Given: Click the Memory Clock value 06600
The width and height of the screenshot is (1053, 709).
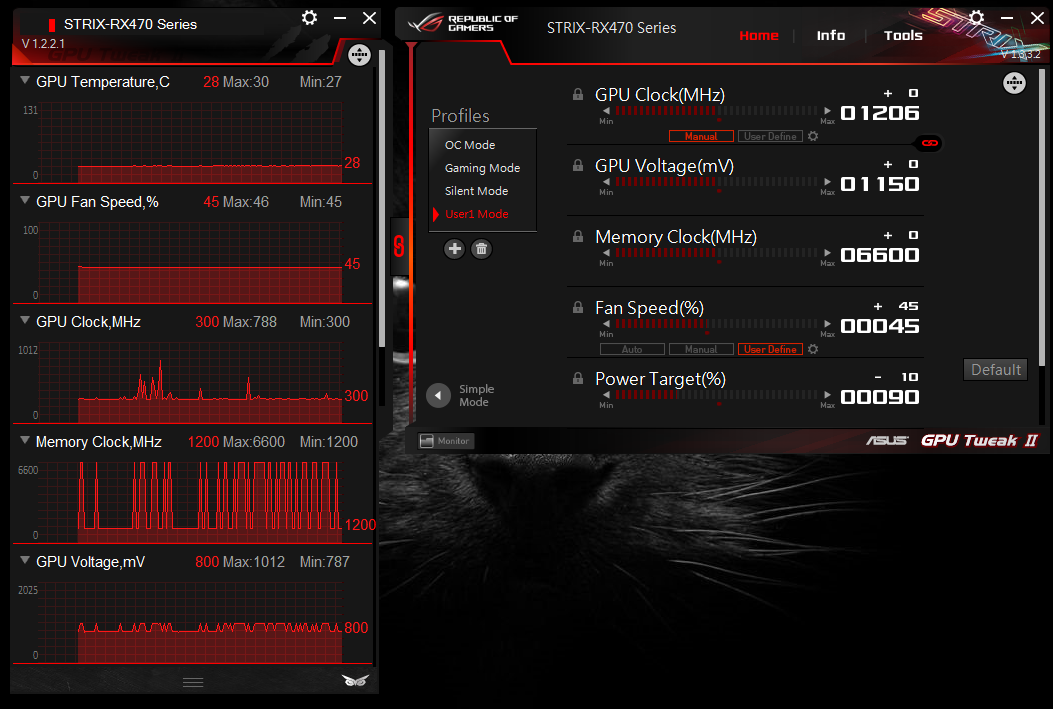Looking at the screenshot, I should pos(880,255).
